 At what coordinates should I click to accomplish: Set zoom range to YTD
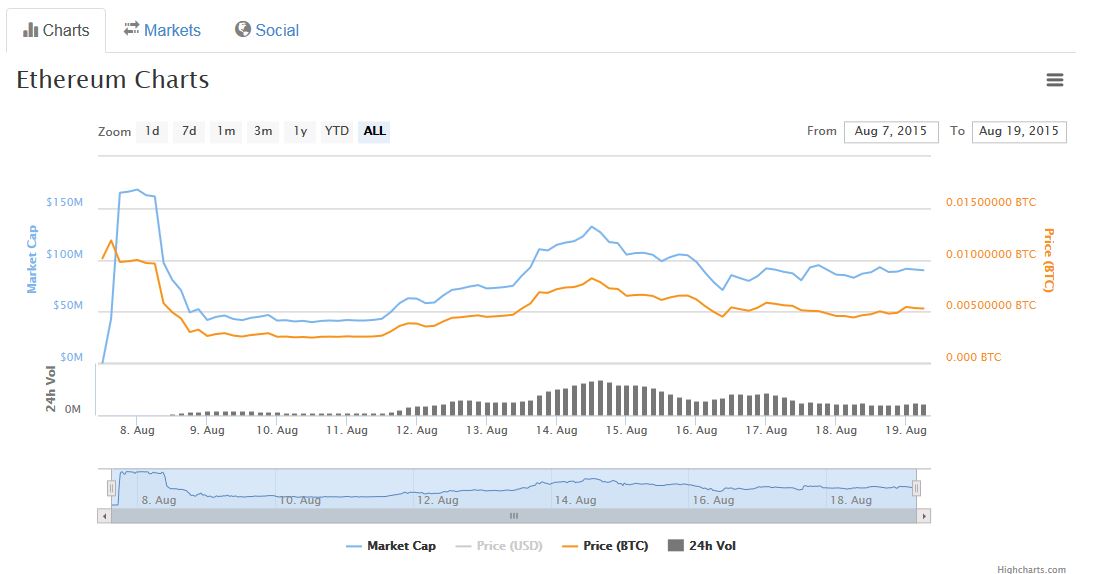pos(337,131)
